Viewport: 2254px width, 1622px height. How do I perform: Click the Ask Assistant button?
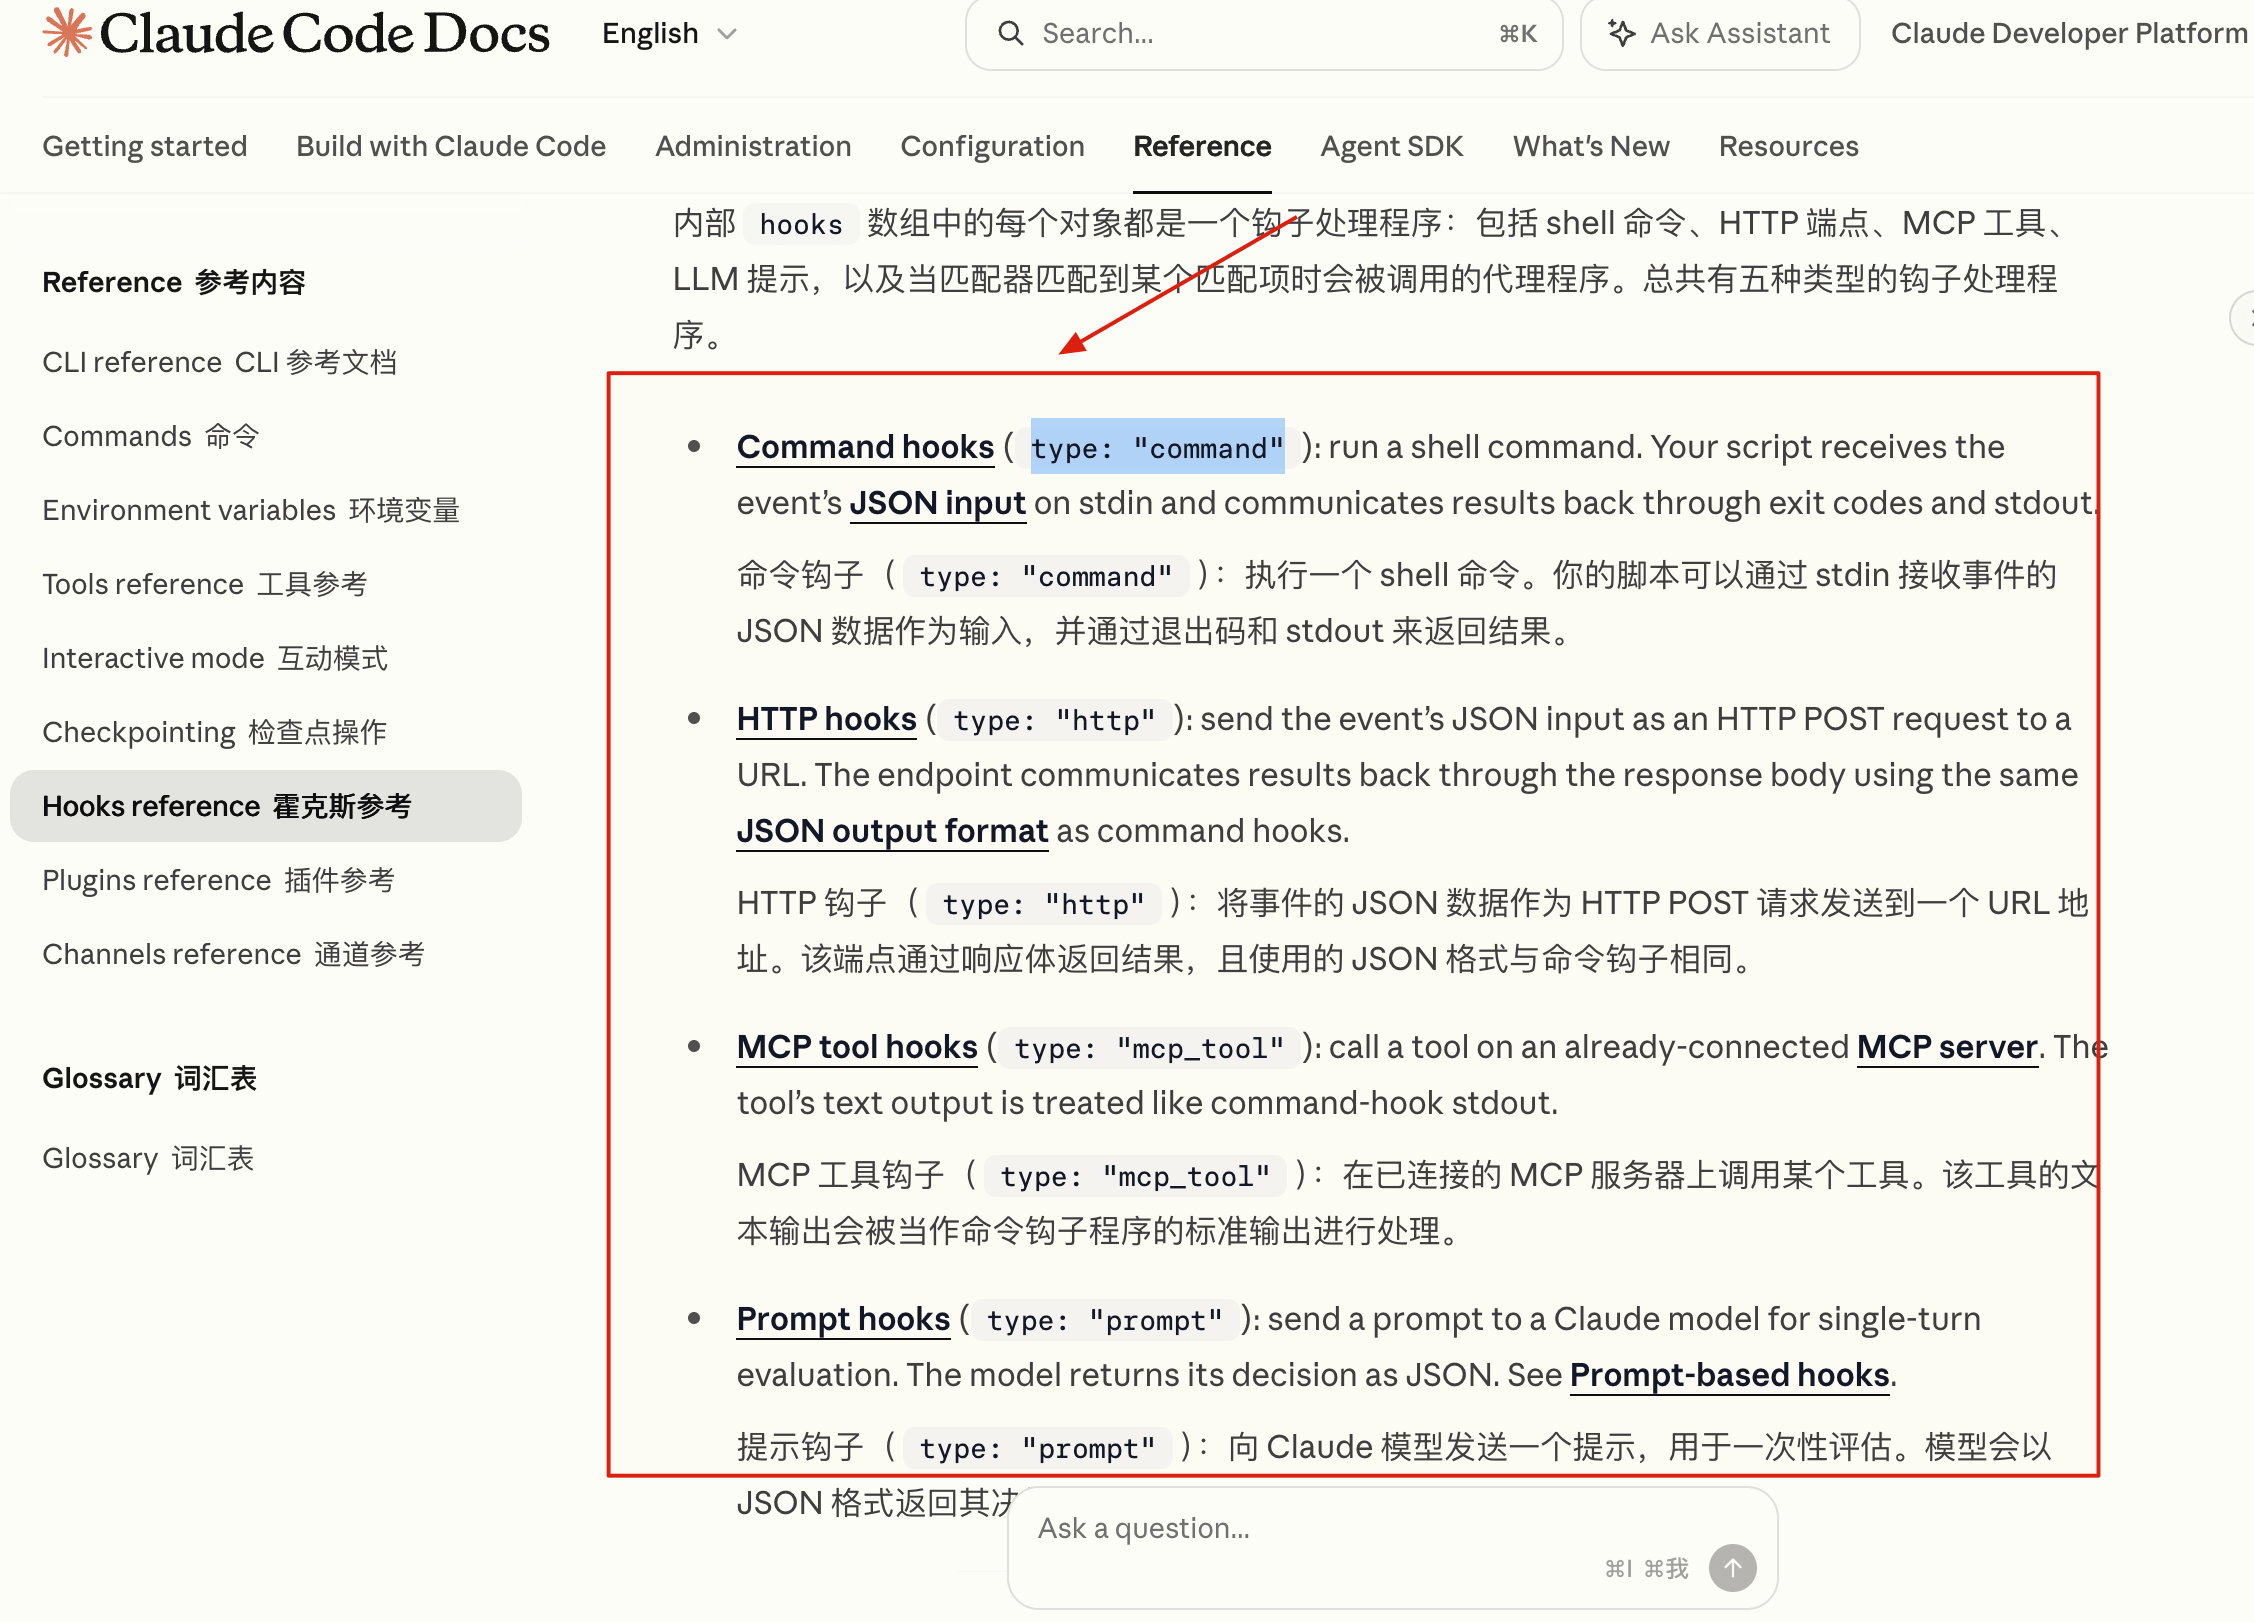[x=1720, y=34]
